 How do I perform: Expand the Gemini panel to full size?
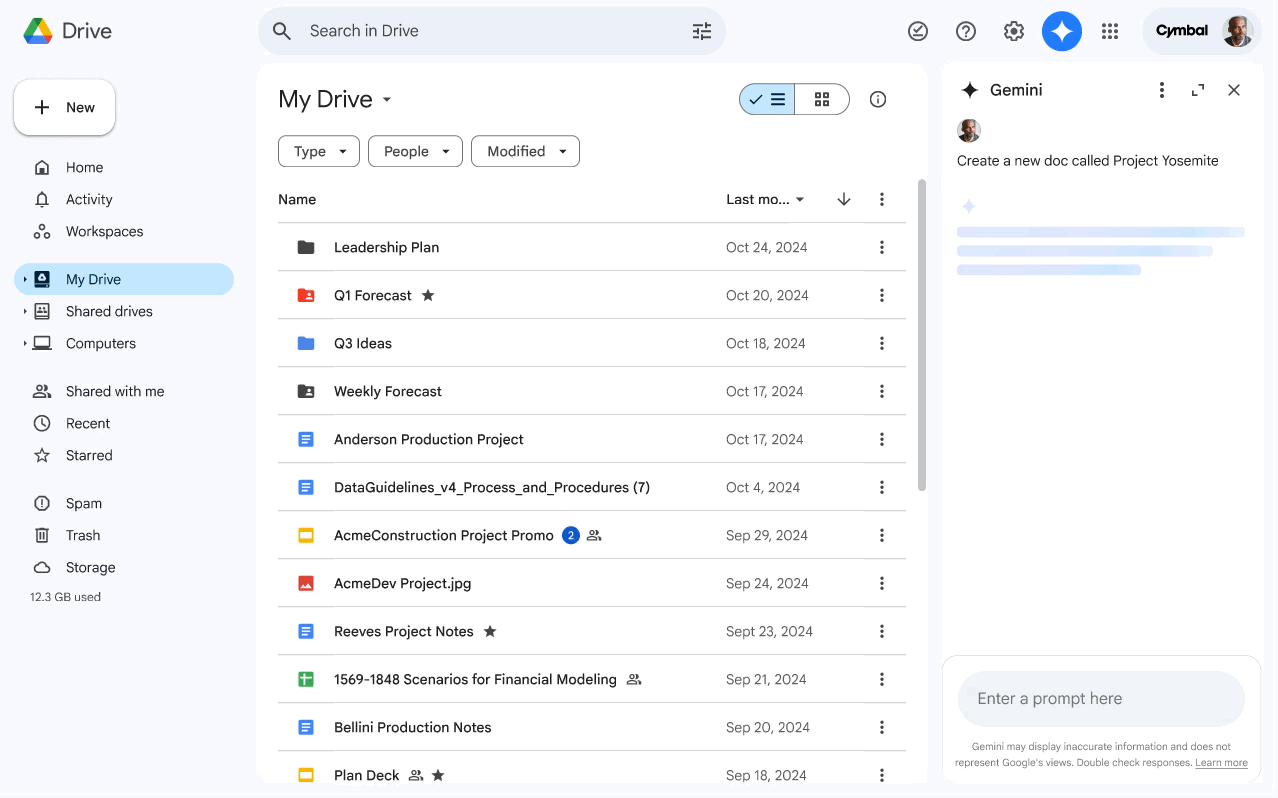tap(1198, 90)
